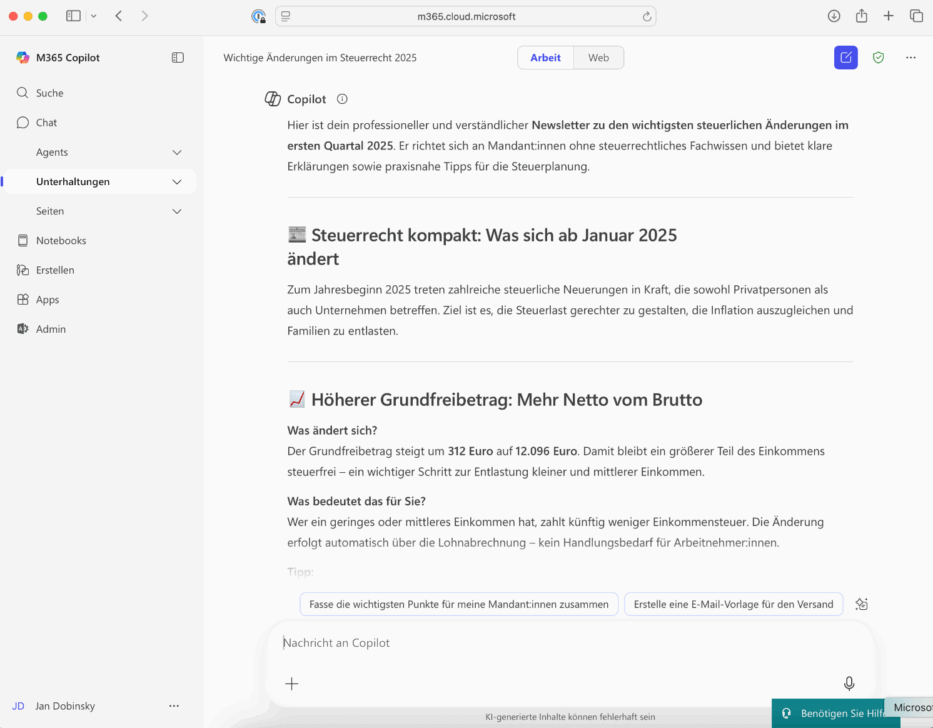Keep the Arbeit mode selected
The width and height of the screenshot is (933, 728).
tap(545, 57)
